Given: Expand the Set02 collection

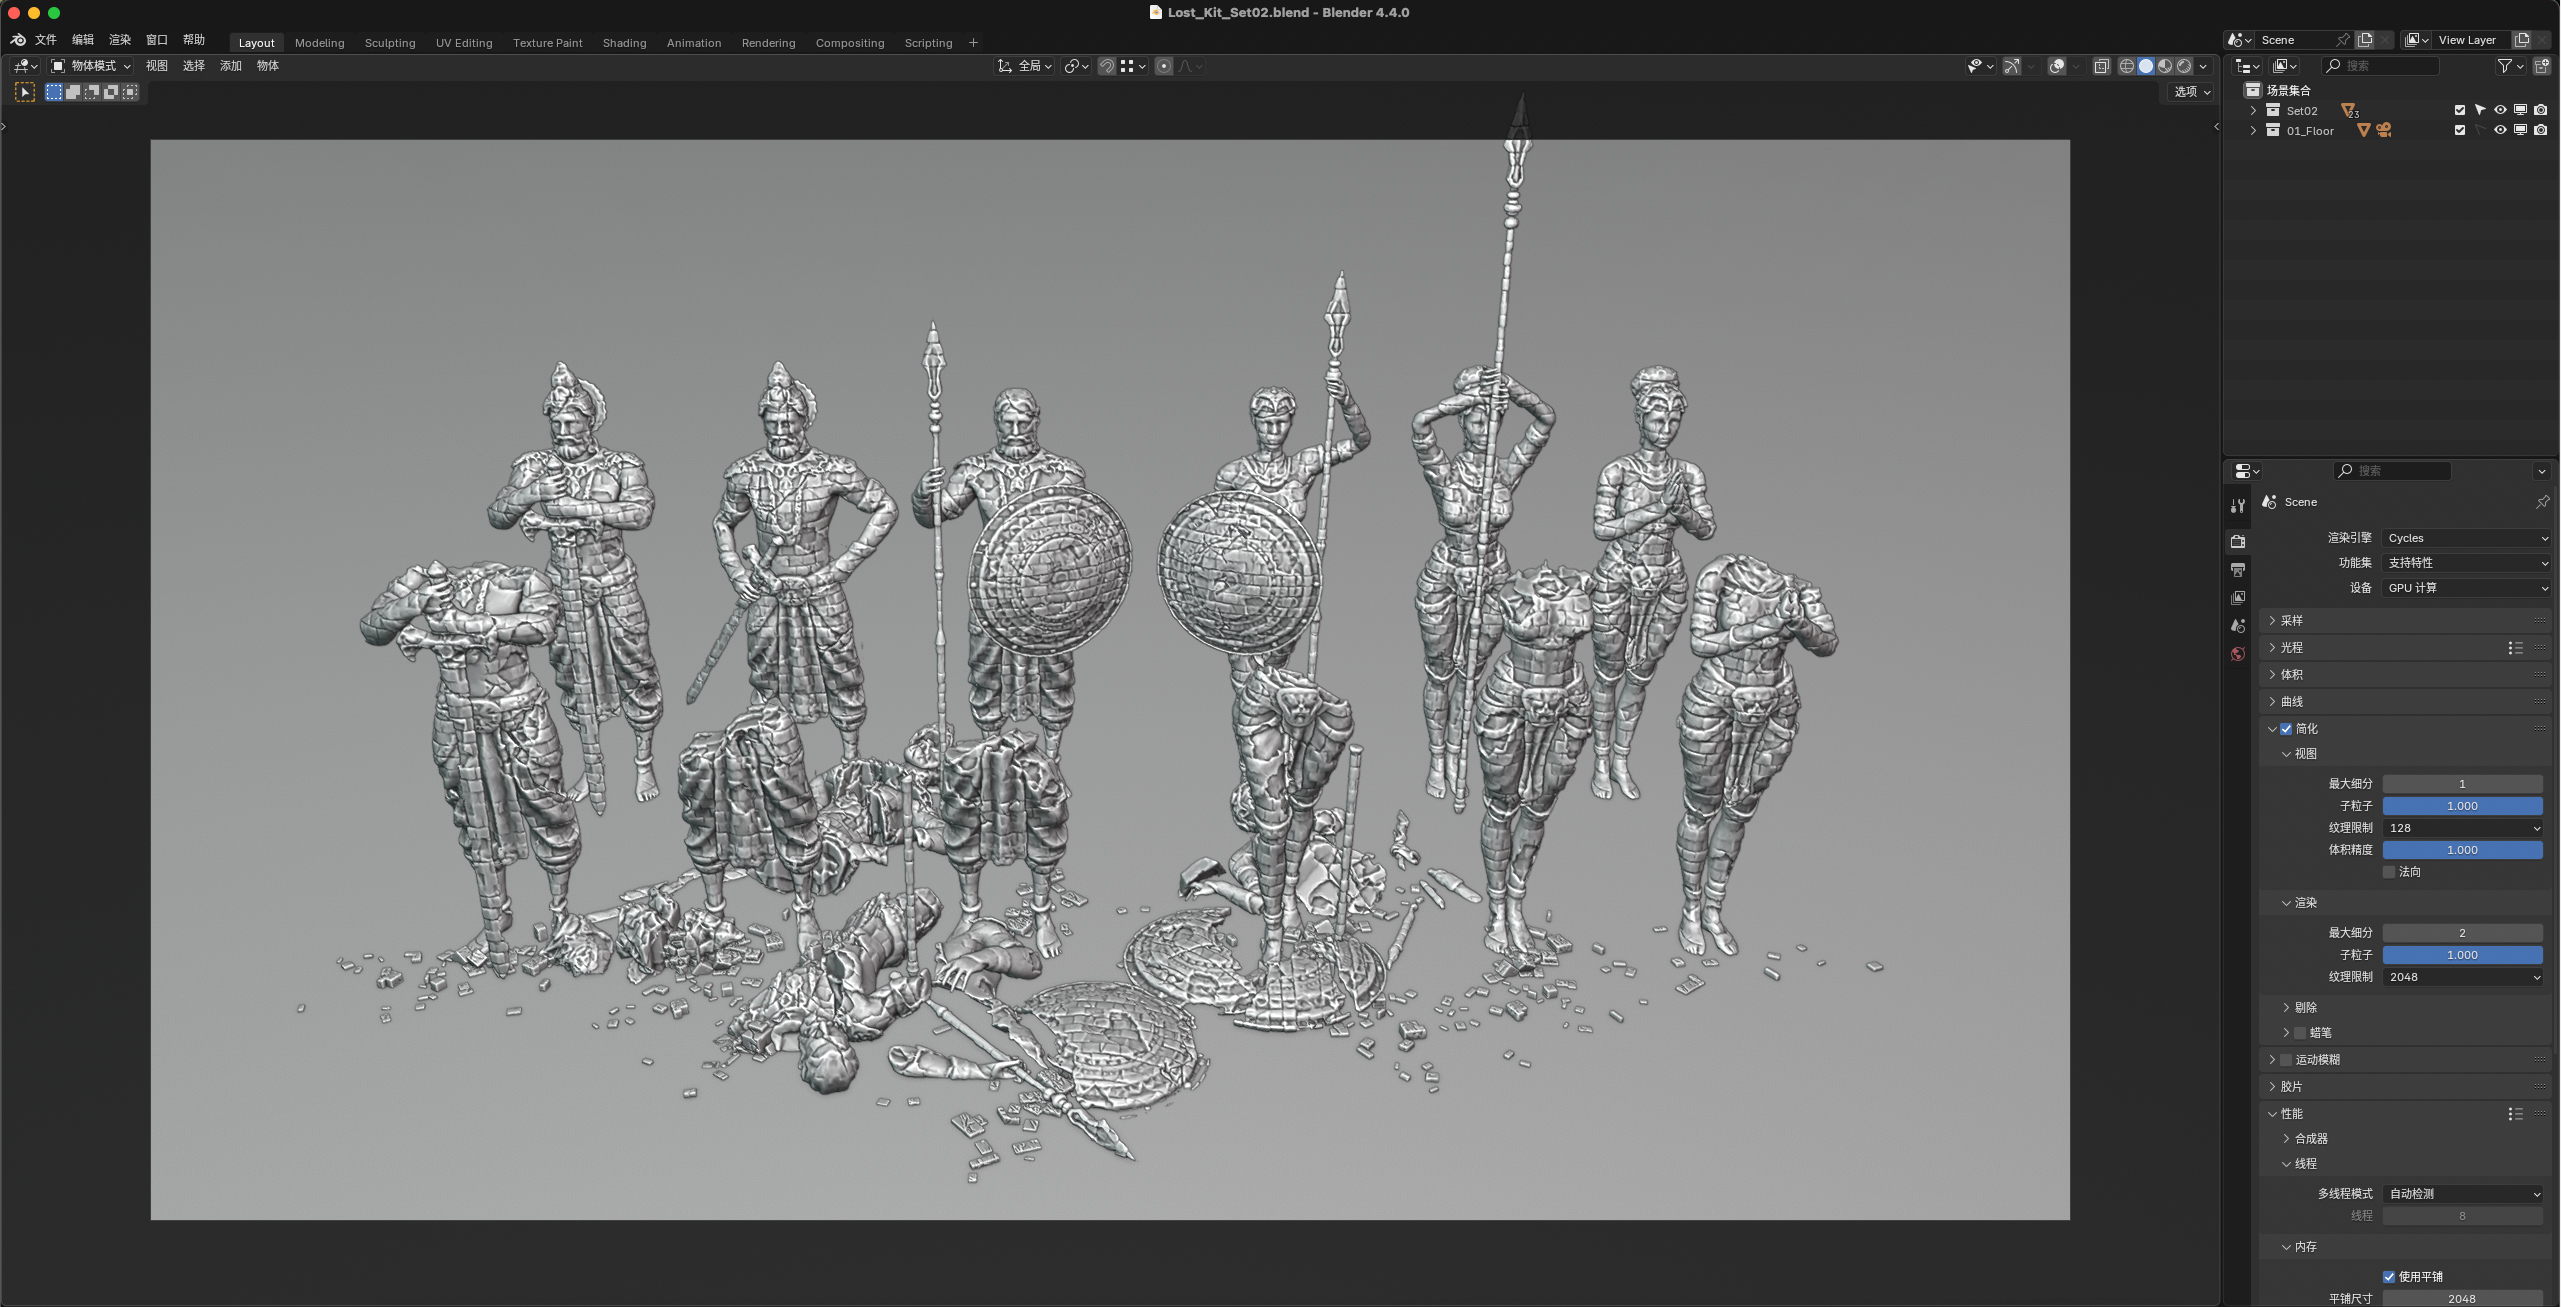Looking at the screenshot, I should coord(2253,111).
